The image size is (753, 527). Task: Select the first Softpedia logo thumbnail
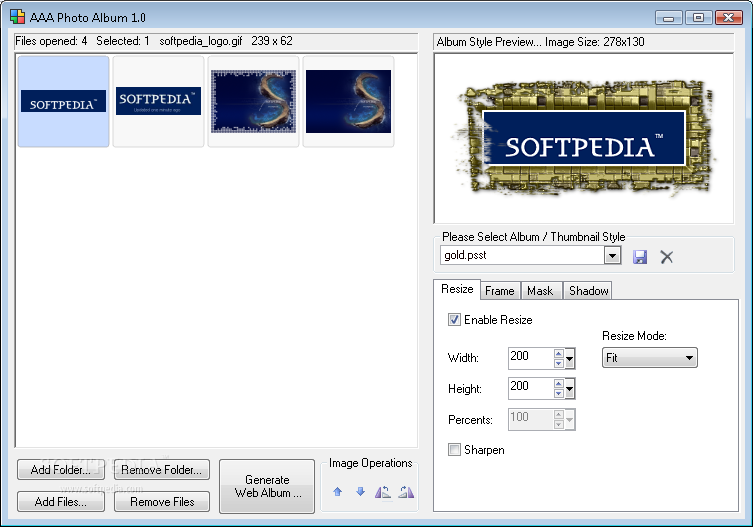click(x=63, y=101)
